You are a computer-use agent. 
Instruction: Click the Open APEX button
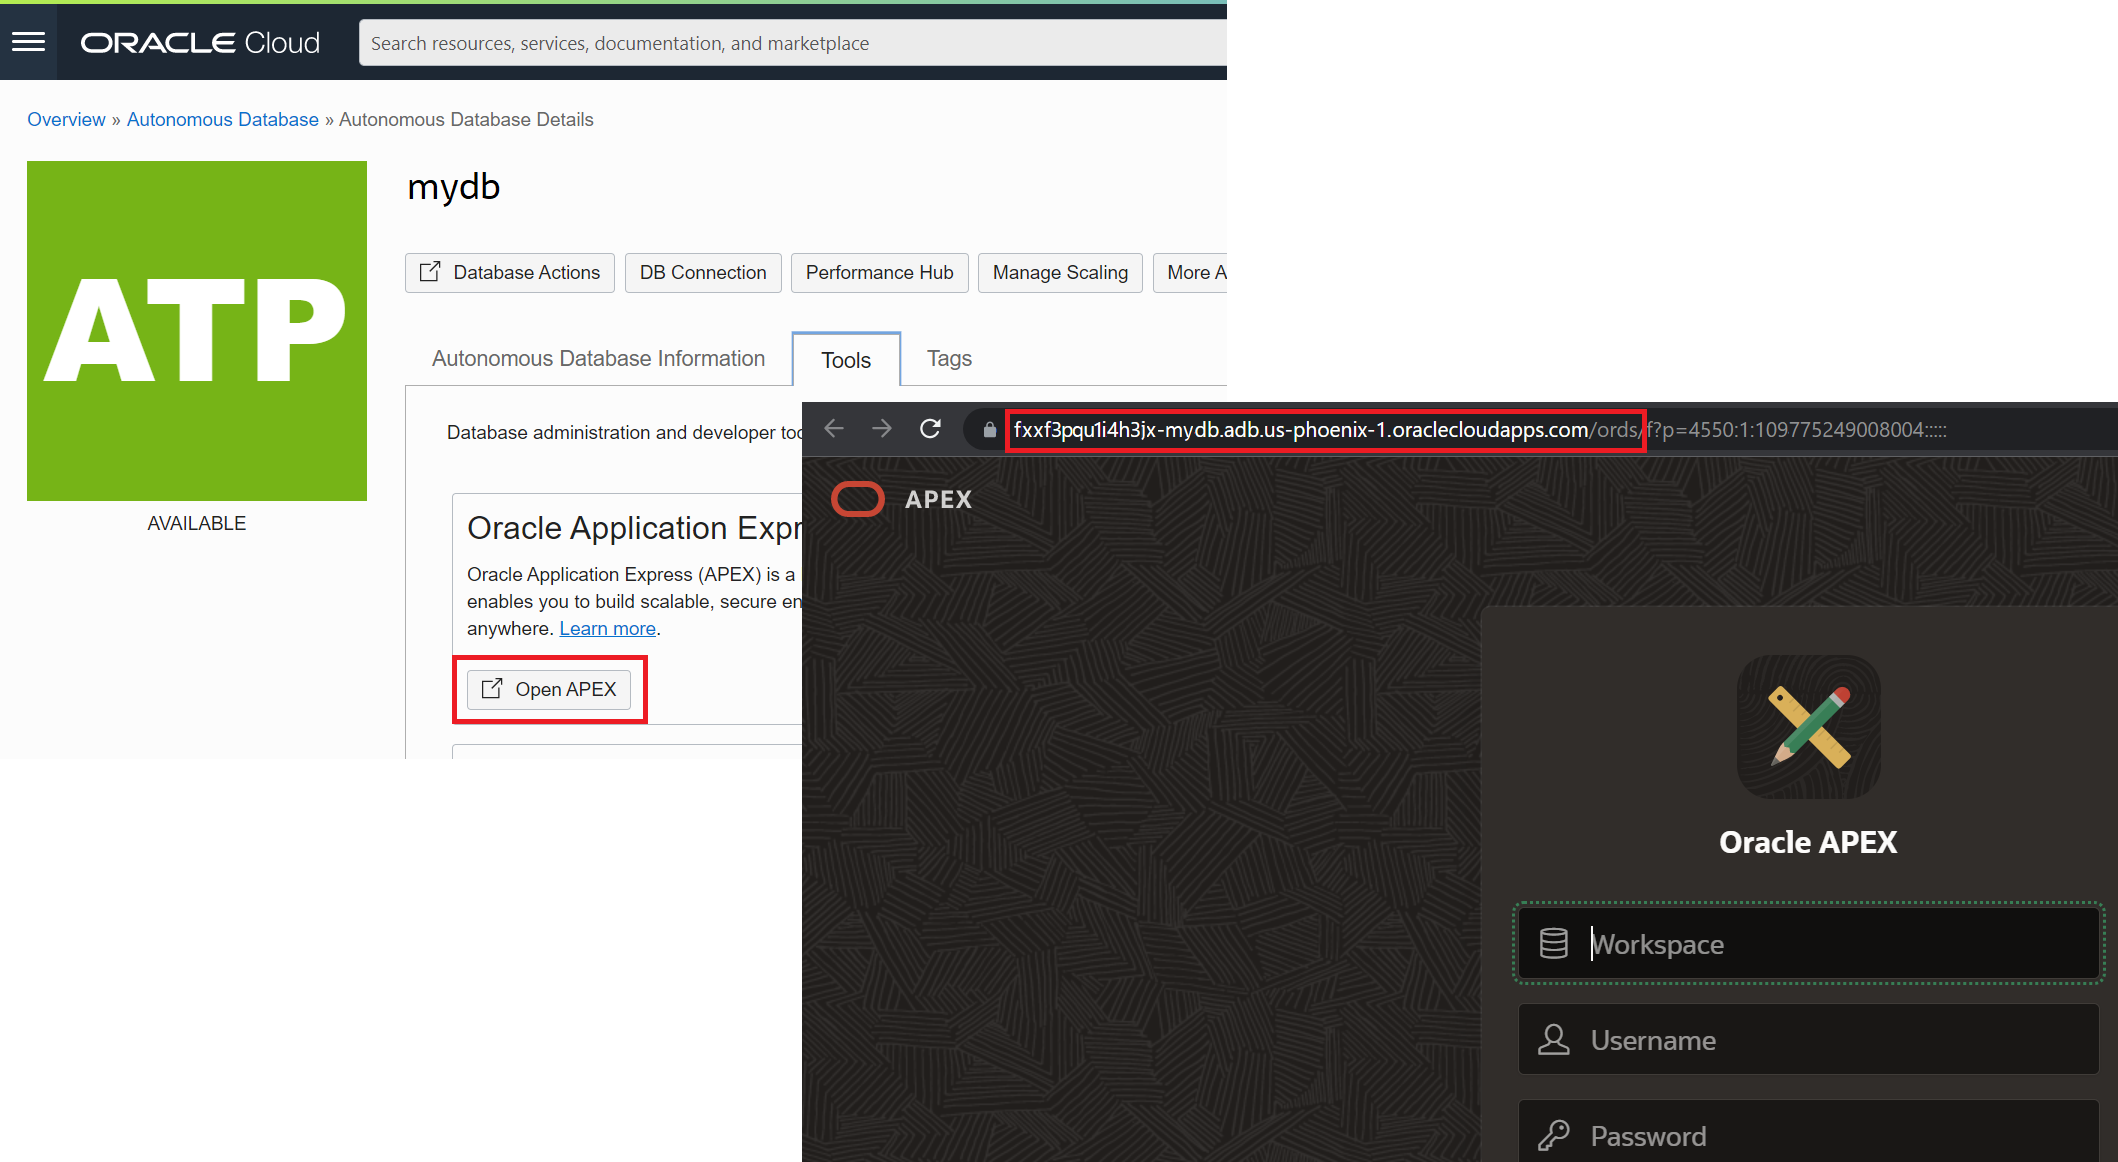click(549, 689)
